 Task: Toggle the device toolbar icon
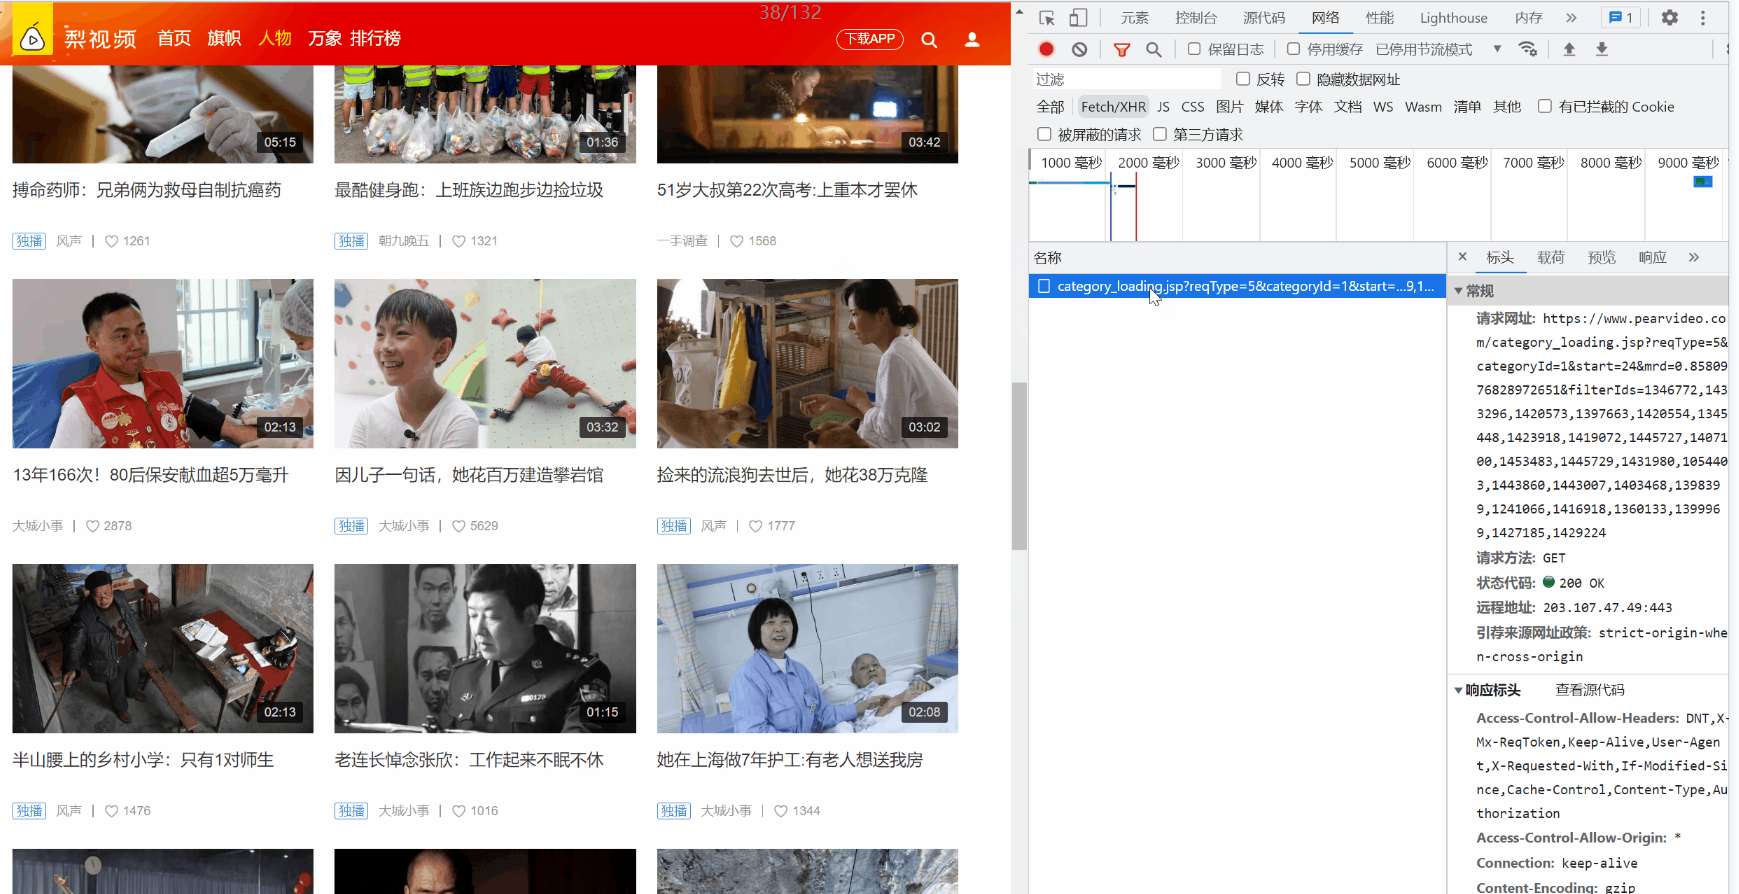pyautogui.click(x=1078, y=18)
